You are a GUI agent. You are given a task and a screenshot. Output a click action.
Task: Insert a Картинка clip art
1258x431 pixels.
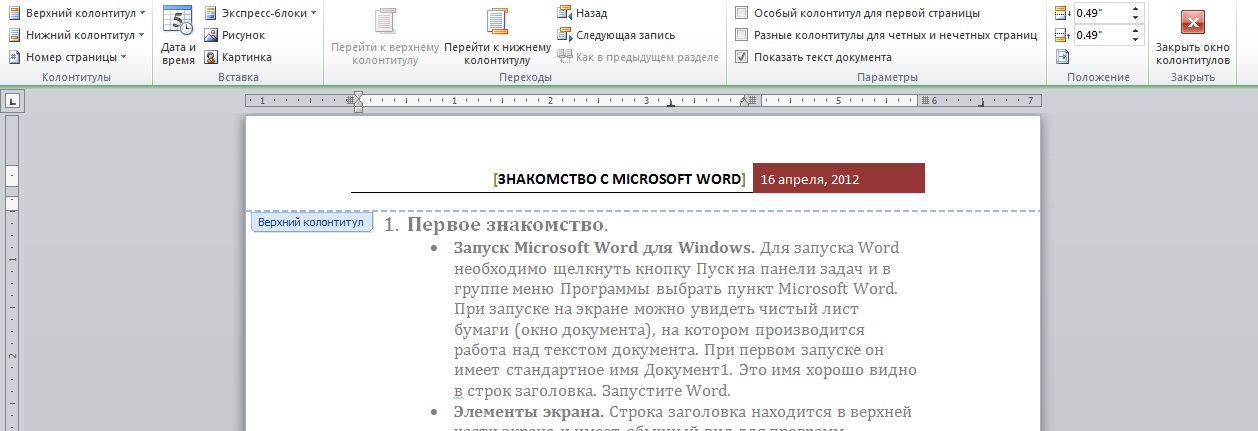tap(238, 57)
